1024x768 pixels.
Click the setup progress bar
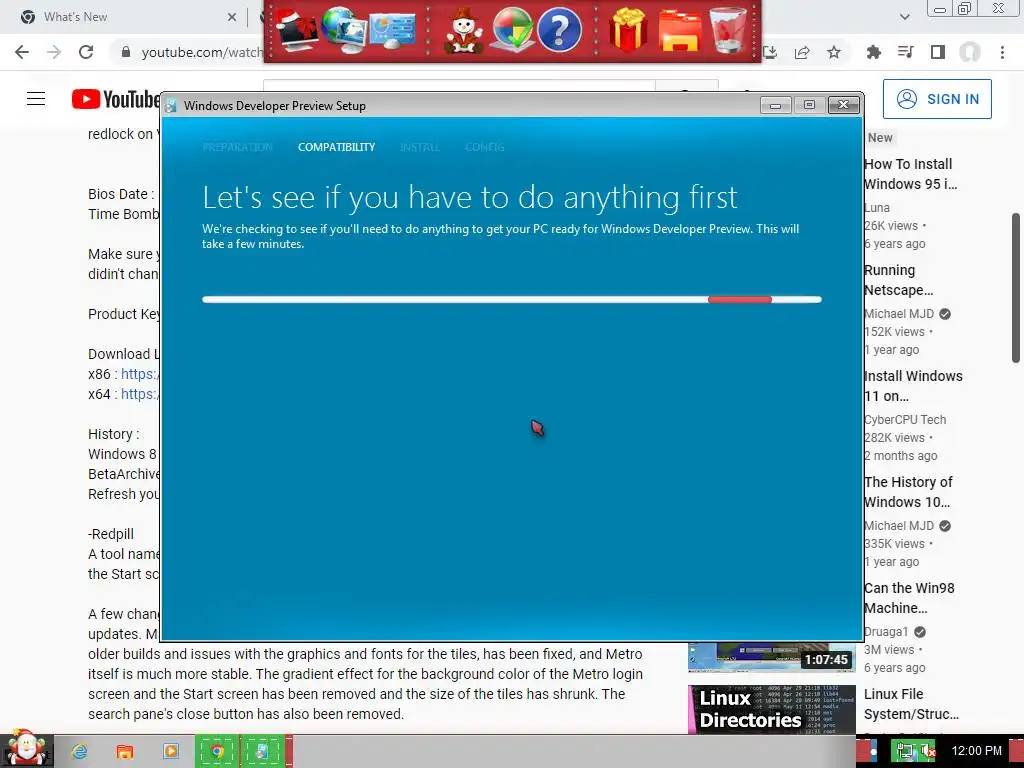tap(512, 300)
